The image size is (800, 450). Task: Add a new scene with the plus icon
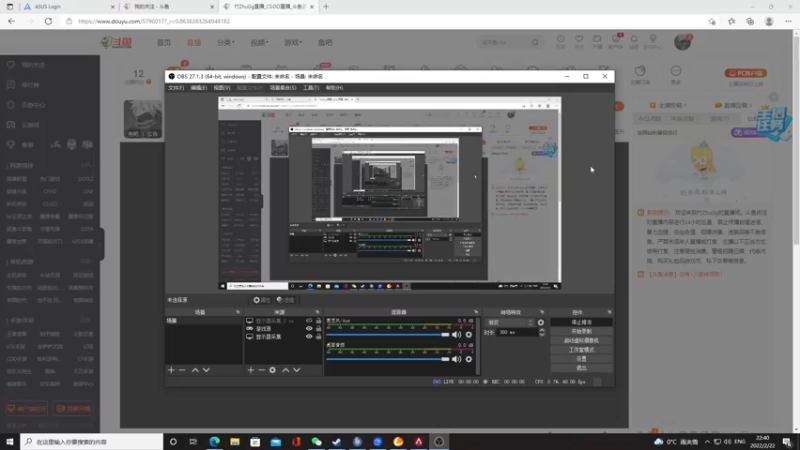pyautogui.click(x=171, y=370)
